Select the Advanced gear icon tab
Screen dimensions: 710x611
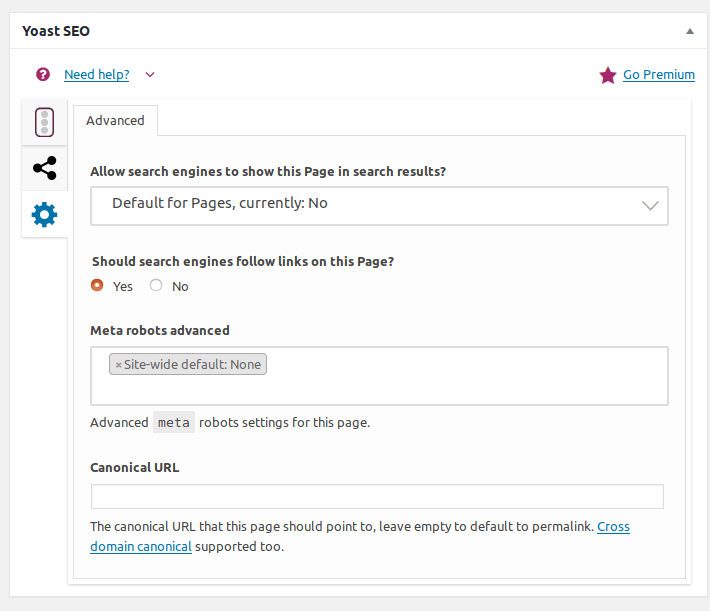pyautogui.click(x=44, y=215)
